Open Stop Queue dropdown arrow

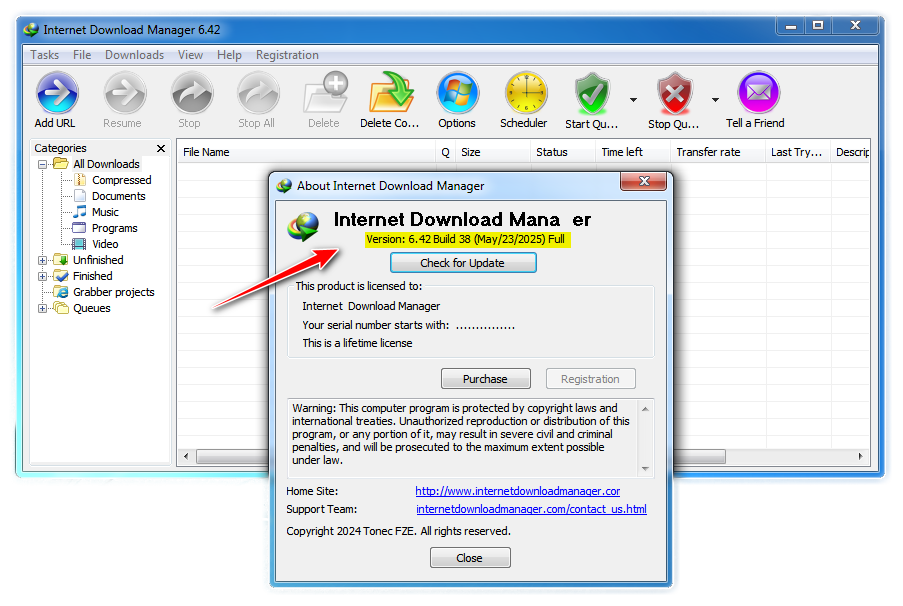(715, 100)
